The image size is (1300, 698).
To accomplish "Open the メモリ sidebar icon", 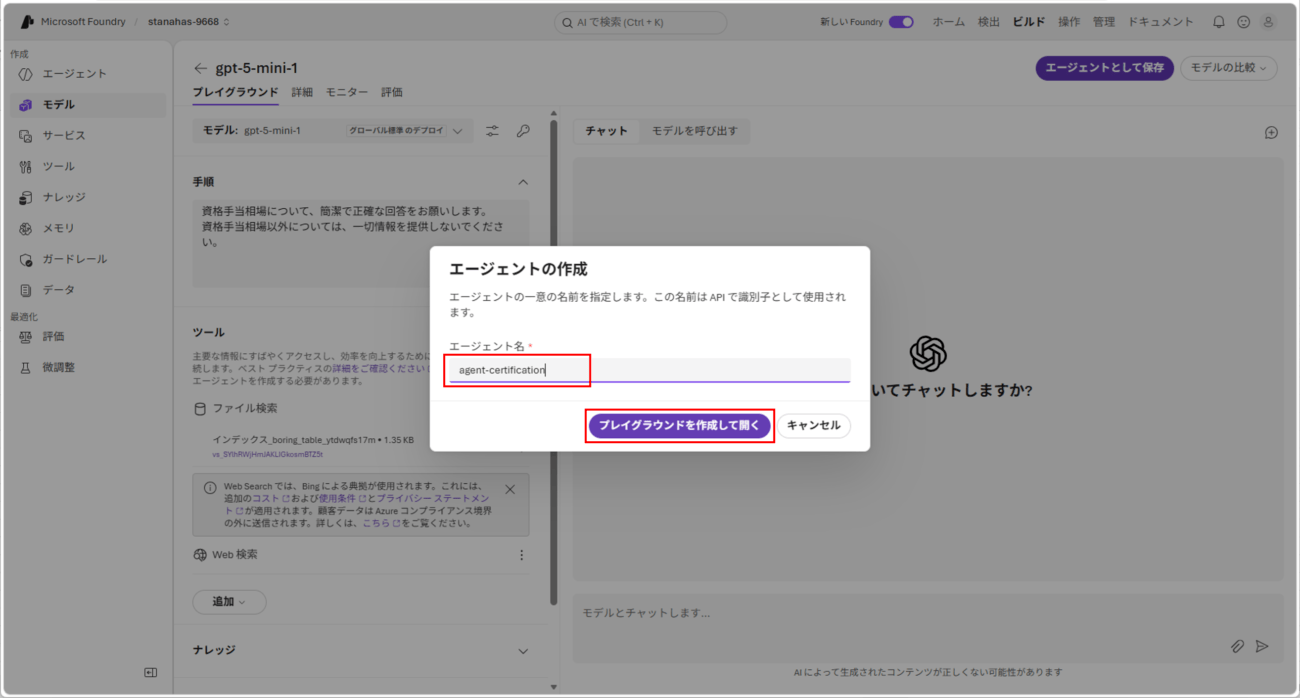I will (x=26, y=229).
